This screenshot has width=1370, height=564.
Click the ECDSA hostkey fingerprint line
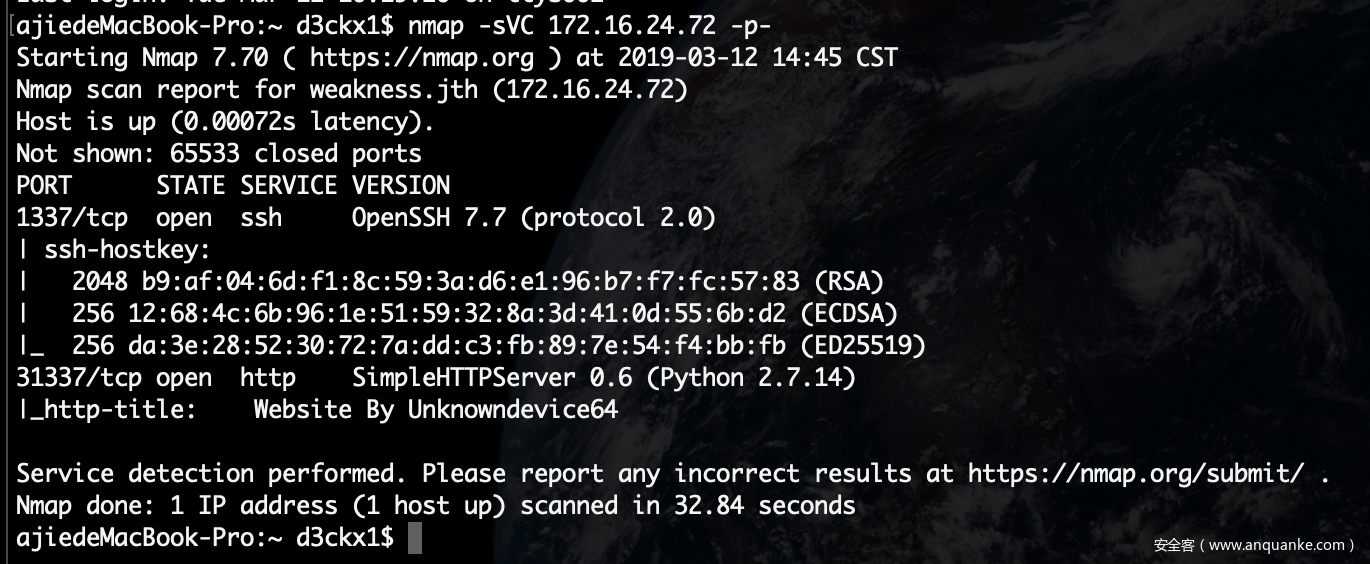coord(463,313)
